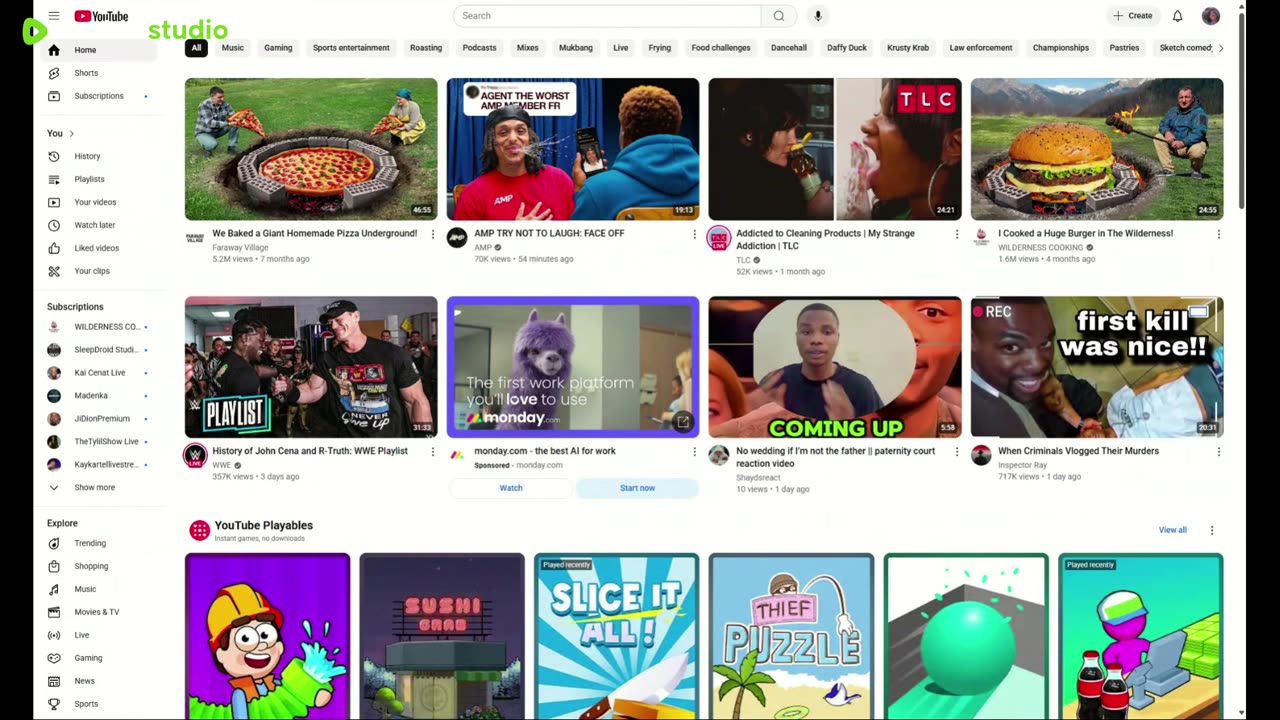This screenshot has width=1280, height=720.
Task: Select the Podcasts filter chip
Action: (x=479, y=48)
